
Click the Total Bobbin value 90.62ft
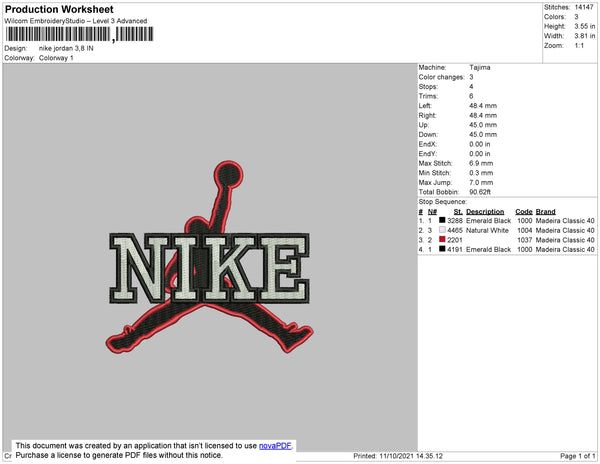point(480,192)
